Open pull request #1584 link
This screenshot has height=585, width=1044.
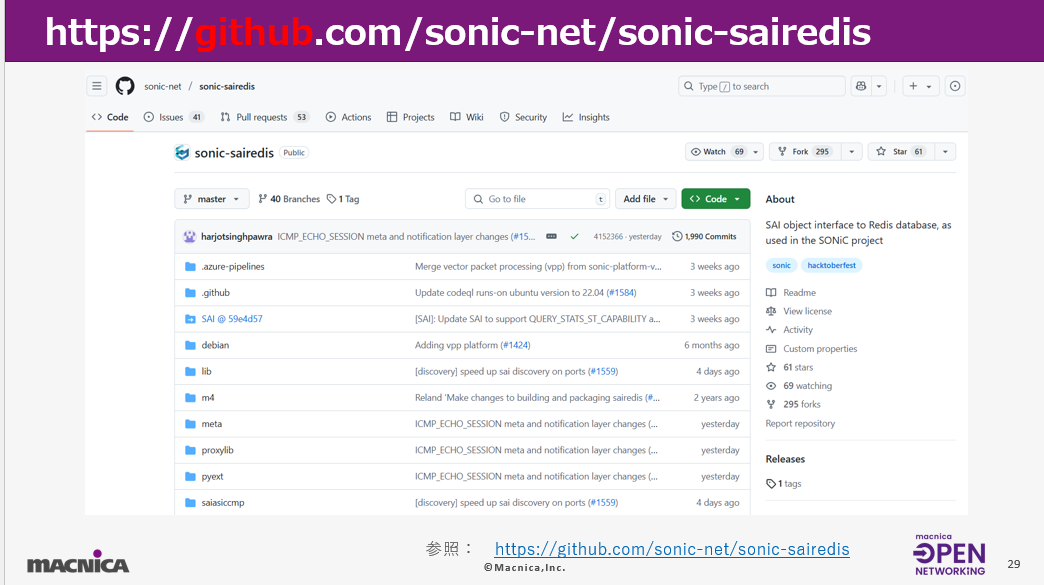click(621, 293)
